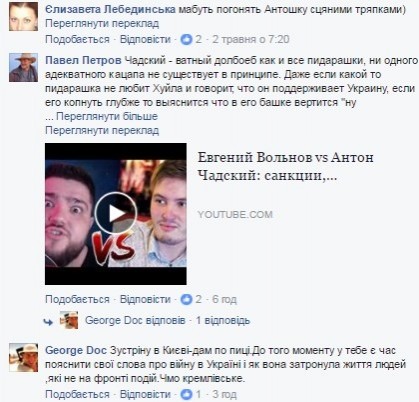Open George Doc's large avatar
Viewport: 419px width, 402px height.
(x=23, y=357)
